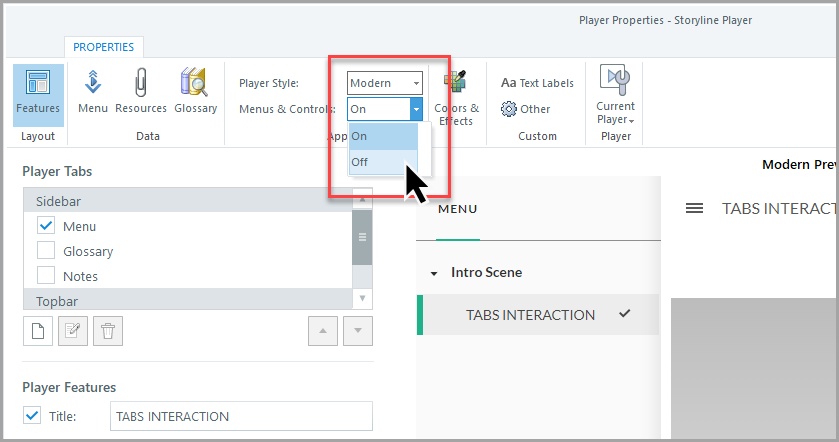Select the MENU tab in preview sidebar
This screenshot has height=442, width=839.
coord(457,209)
